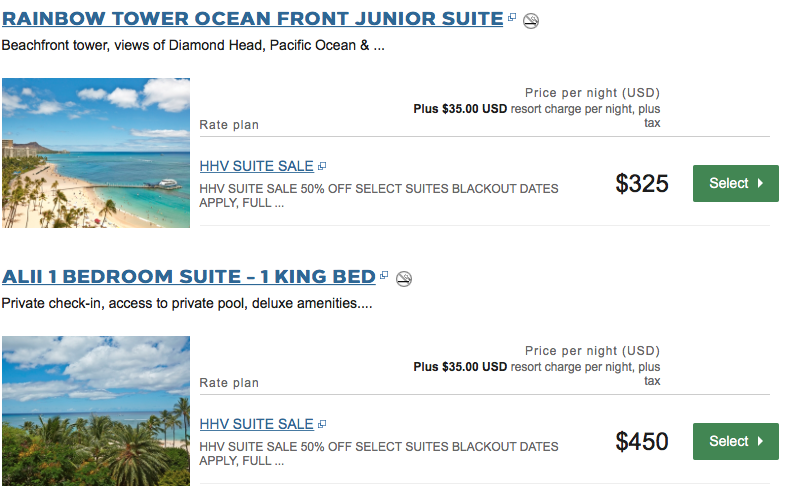The width and height of the screenshot is (786, 499).
Task: Click popup icon next to $450 HHV Suite Sale
Action: pos(322,424)
